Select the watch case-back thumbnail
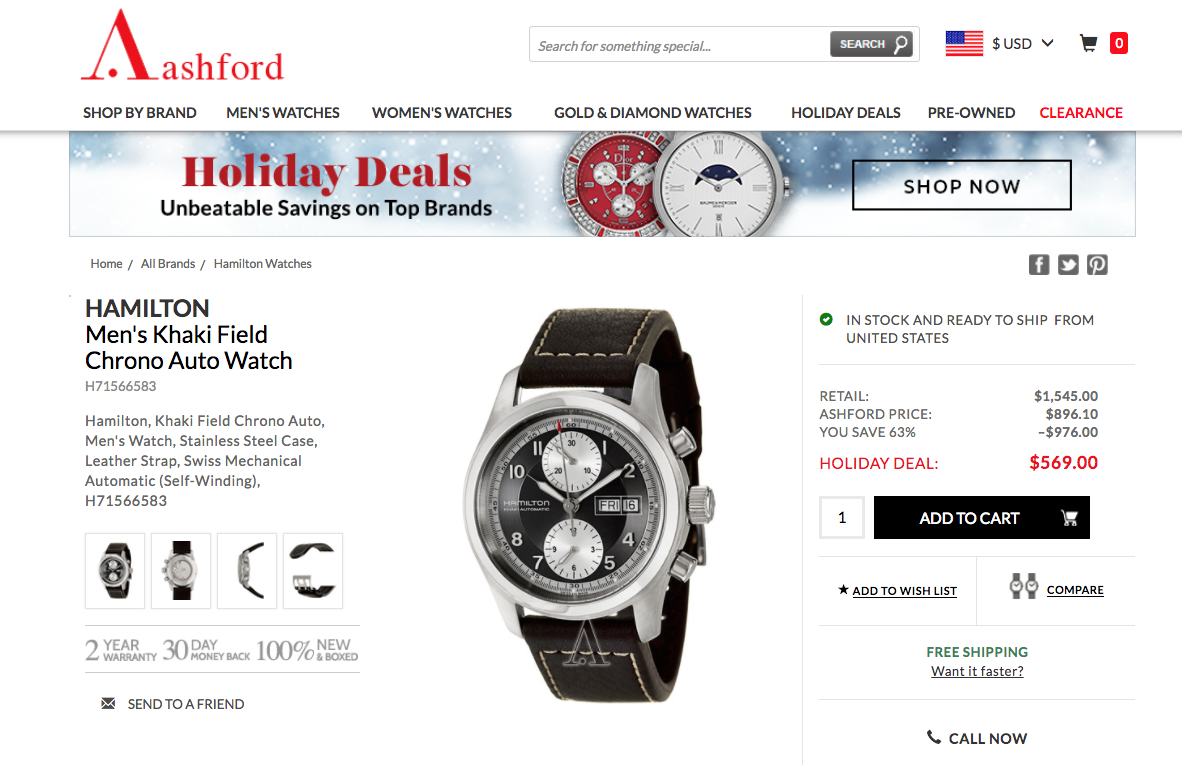This screenshot has width=1182, height=765. (181, 571)
